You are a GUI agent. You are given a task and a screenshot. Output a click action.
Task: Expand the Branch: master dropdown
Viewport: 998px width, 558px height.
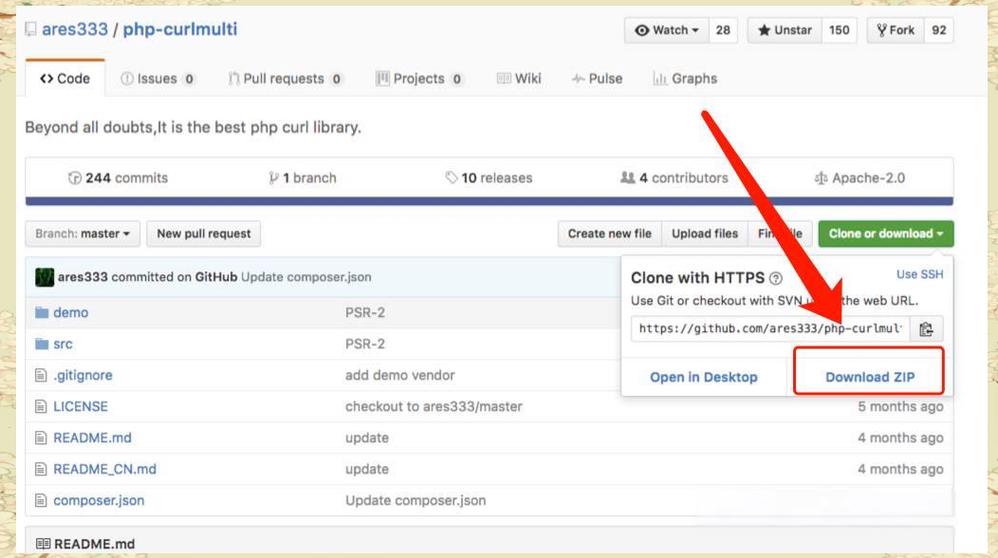[82, 234]
